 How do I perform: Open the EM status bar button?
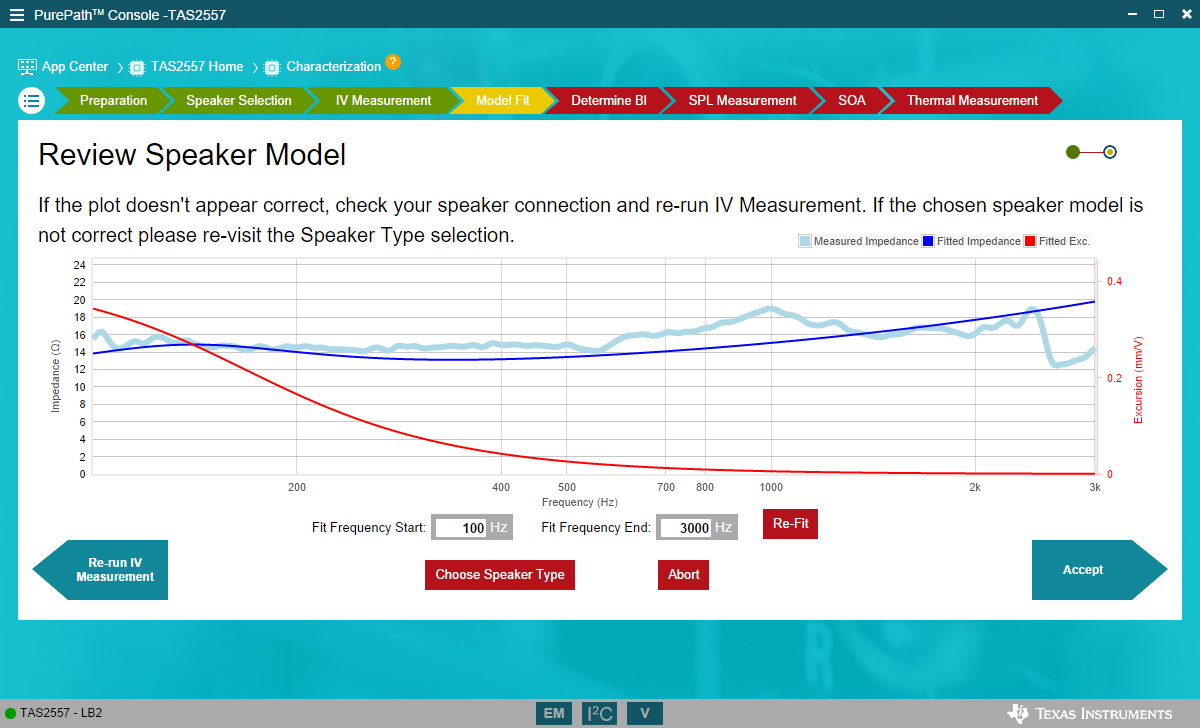pos(554,713)
